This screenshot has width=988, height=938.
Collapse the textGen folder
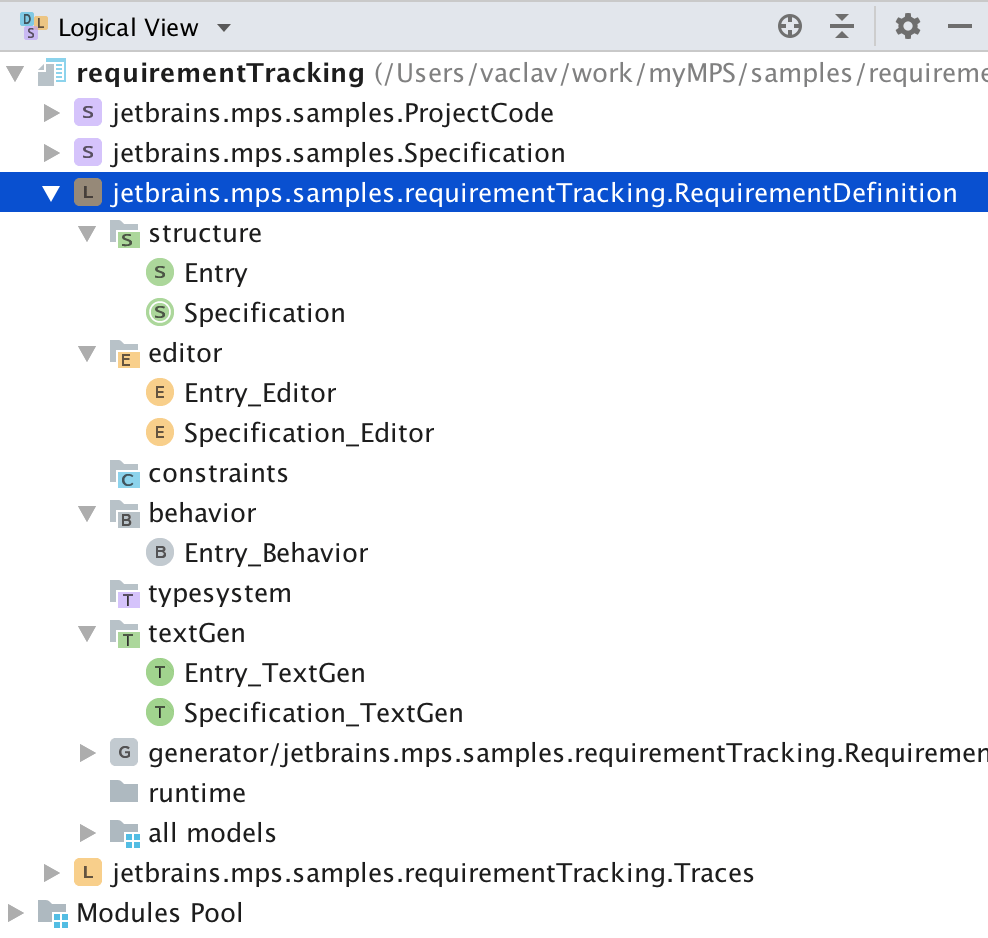pos(88,633)
